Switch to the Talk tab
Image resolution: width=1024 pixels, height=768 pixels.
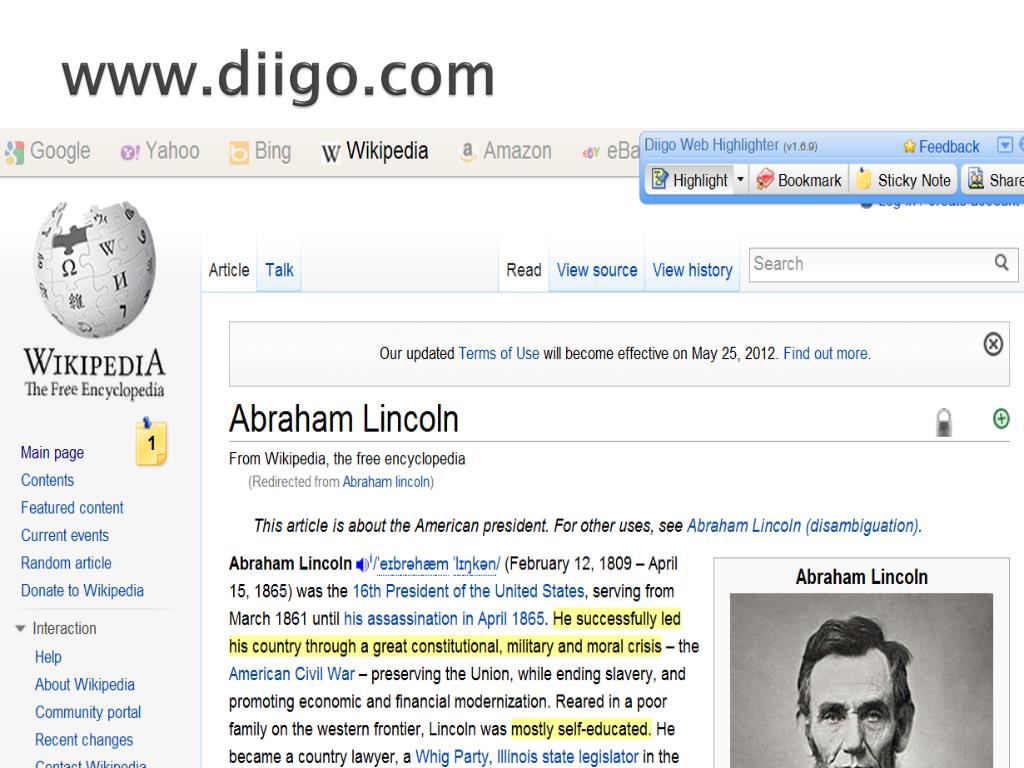(x=279, y=270)
